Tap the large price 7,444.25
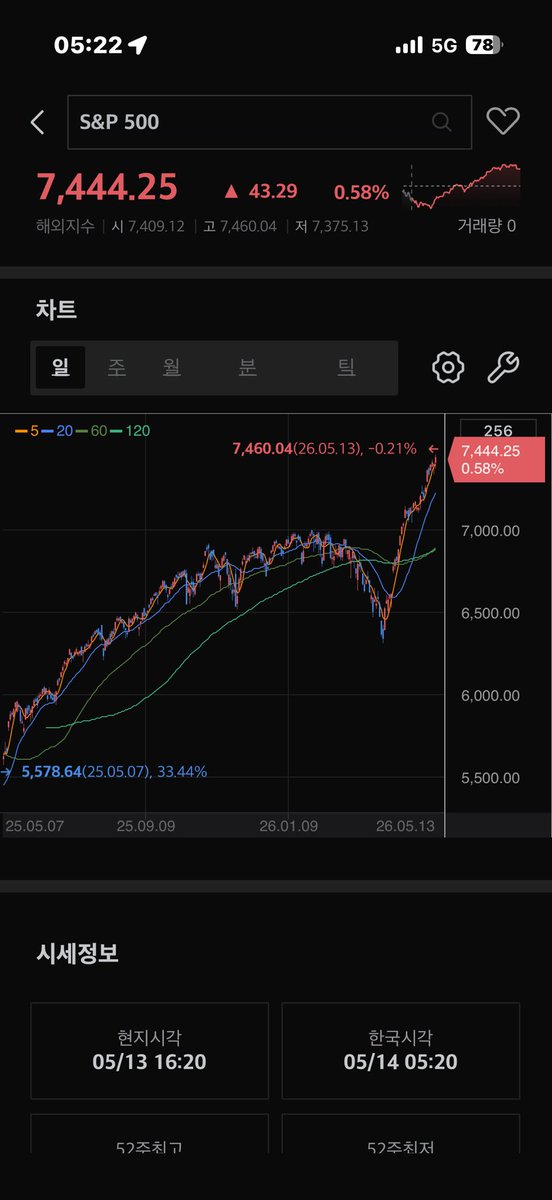Viewport: 552px width, 1200px height. click(107, 187)
